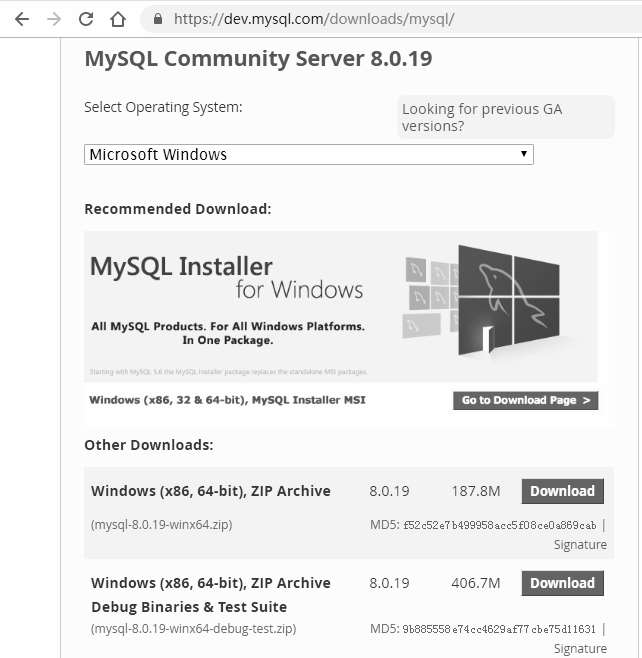The image size is (642, 658).
Task: Reload the page with the refresh icon
Action: 86,19
